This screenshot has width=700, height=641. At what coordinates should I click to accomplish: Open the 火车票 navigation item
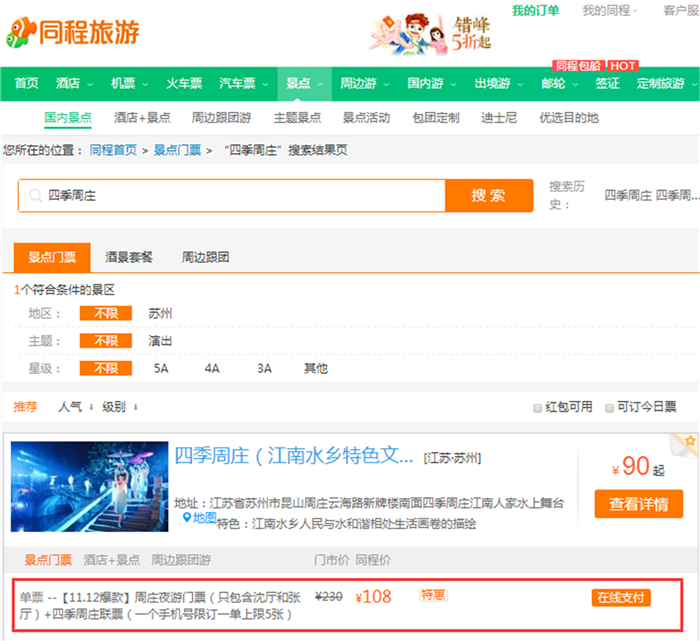[x=184, y=83]
